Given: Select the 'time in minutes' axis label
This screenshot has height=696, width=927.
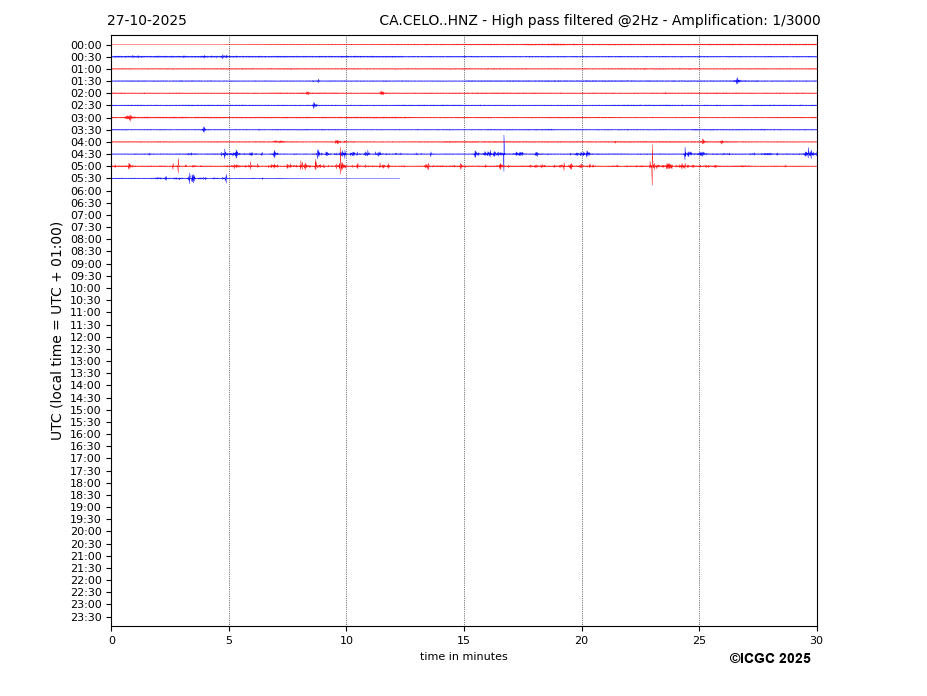Looking at the screenshot, I should coord(463,657).
